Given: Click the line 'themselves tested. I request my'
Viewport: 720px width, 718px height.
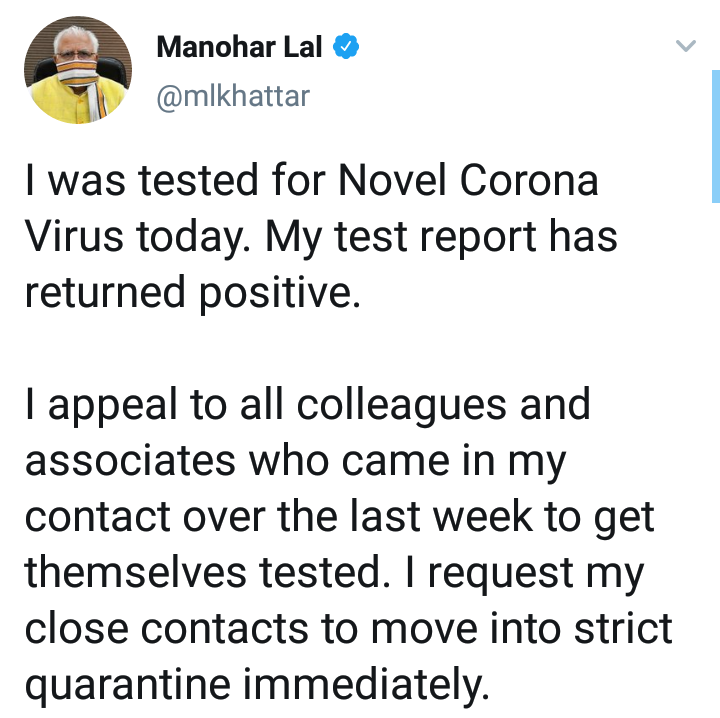Looking at the screenshot, I should (x=334, y=573).
